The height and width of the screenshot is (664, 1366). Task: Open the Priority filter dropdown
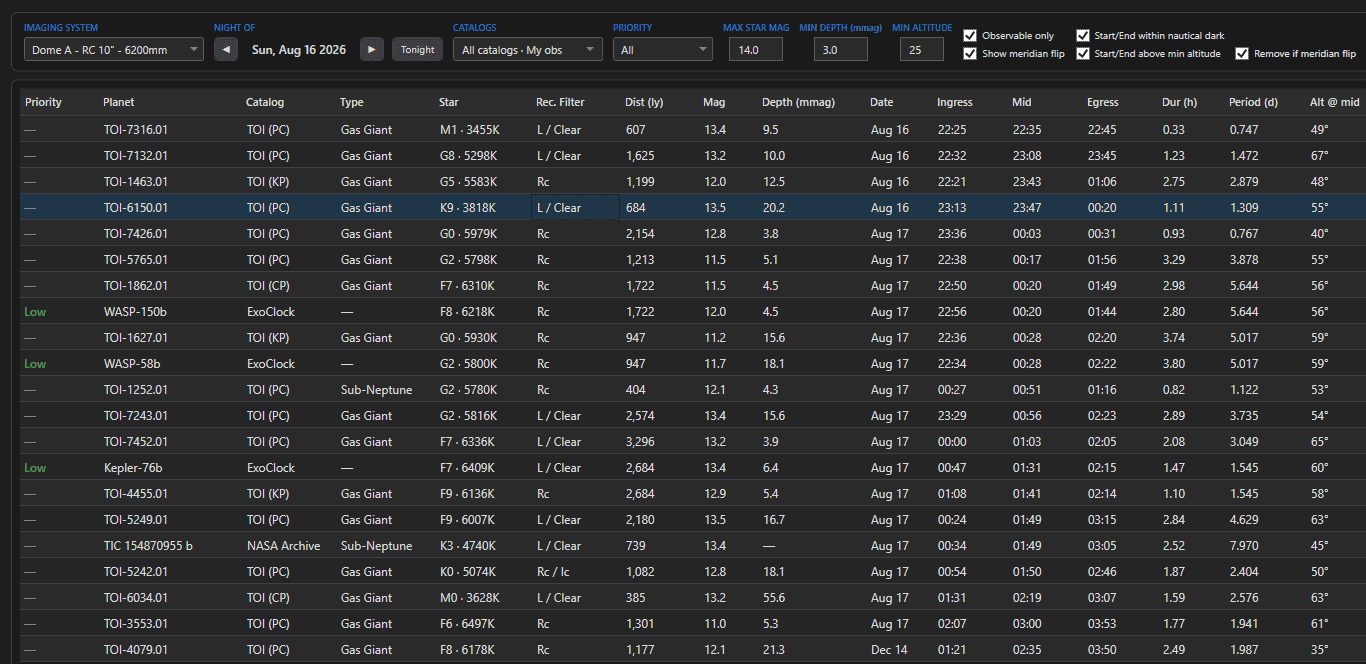(x=663, y=49)
